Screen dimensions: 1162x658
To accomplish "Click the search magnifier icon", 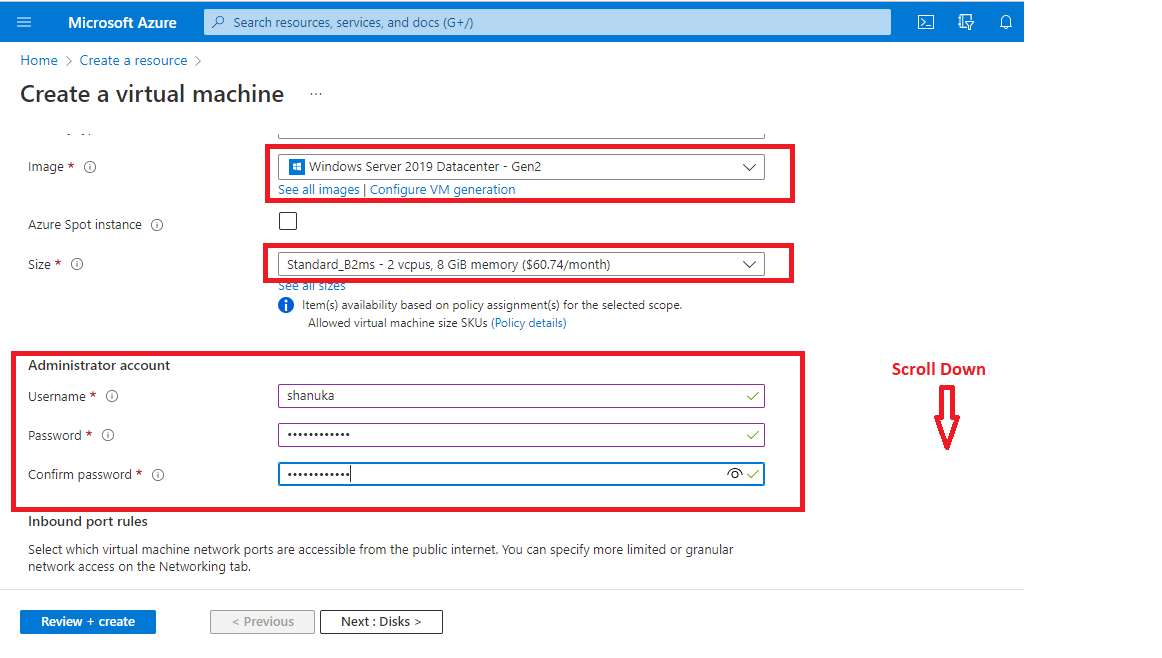I will (x=218, y=22).
